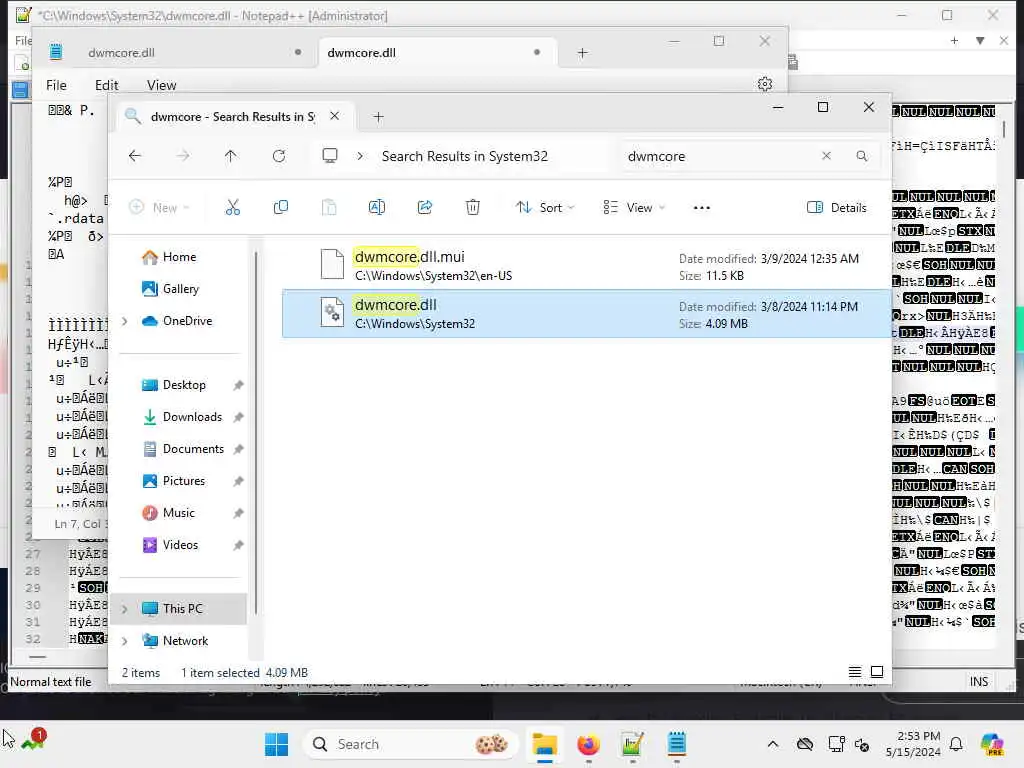Click Search Results in System32 address text

(464, 156)
